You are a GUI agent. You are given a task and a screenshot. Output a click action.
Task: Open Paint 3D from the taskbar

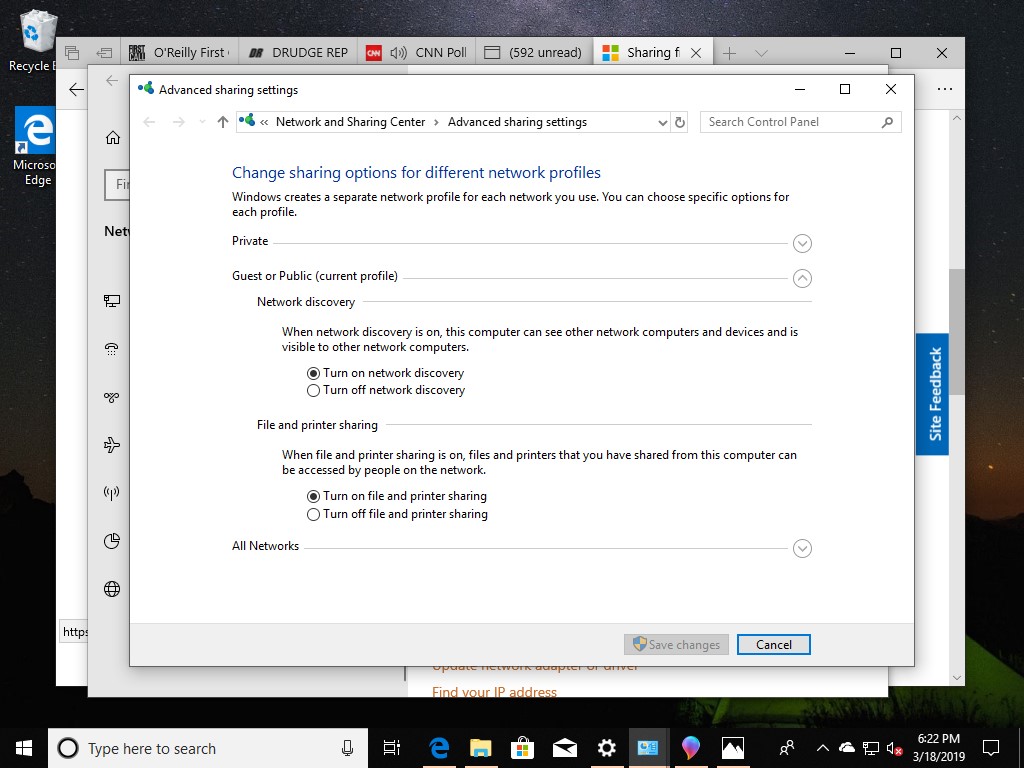click(690, 748)
